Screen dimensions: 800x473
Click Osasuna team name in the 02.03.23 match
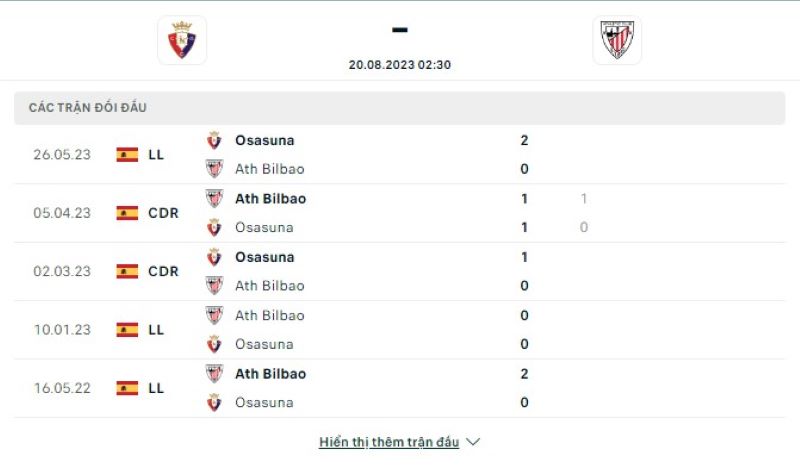265,257
